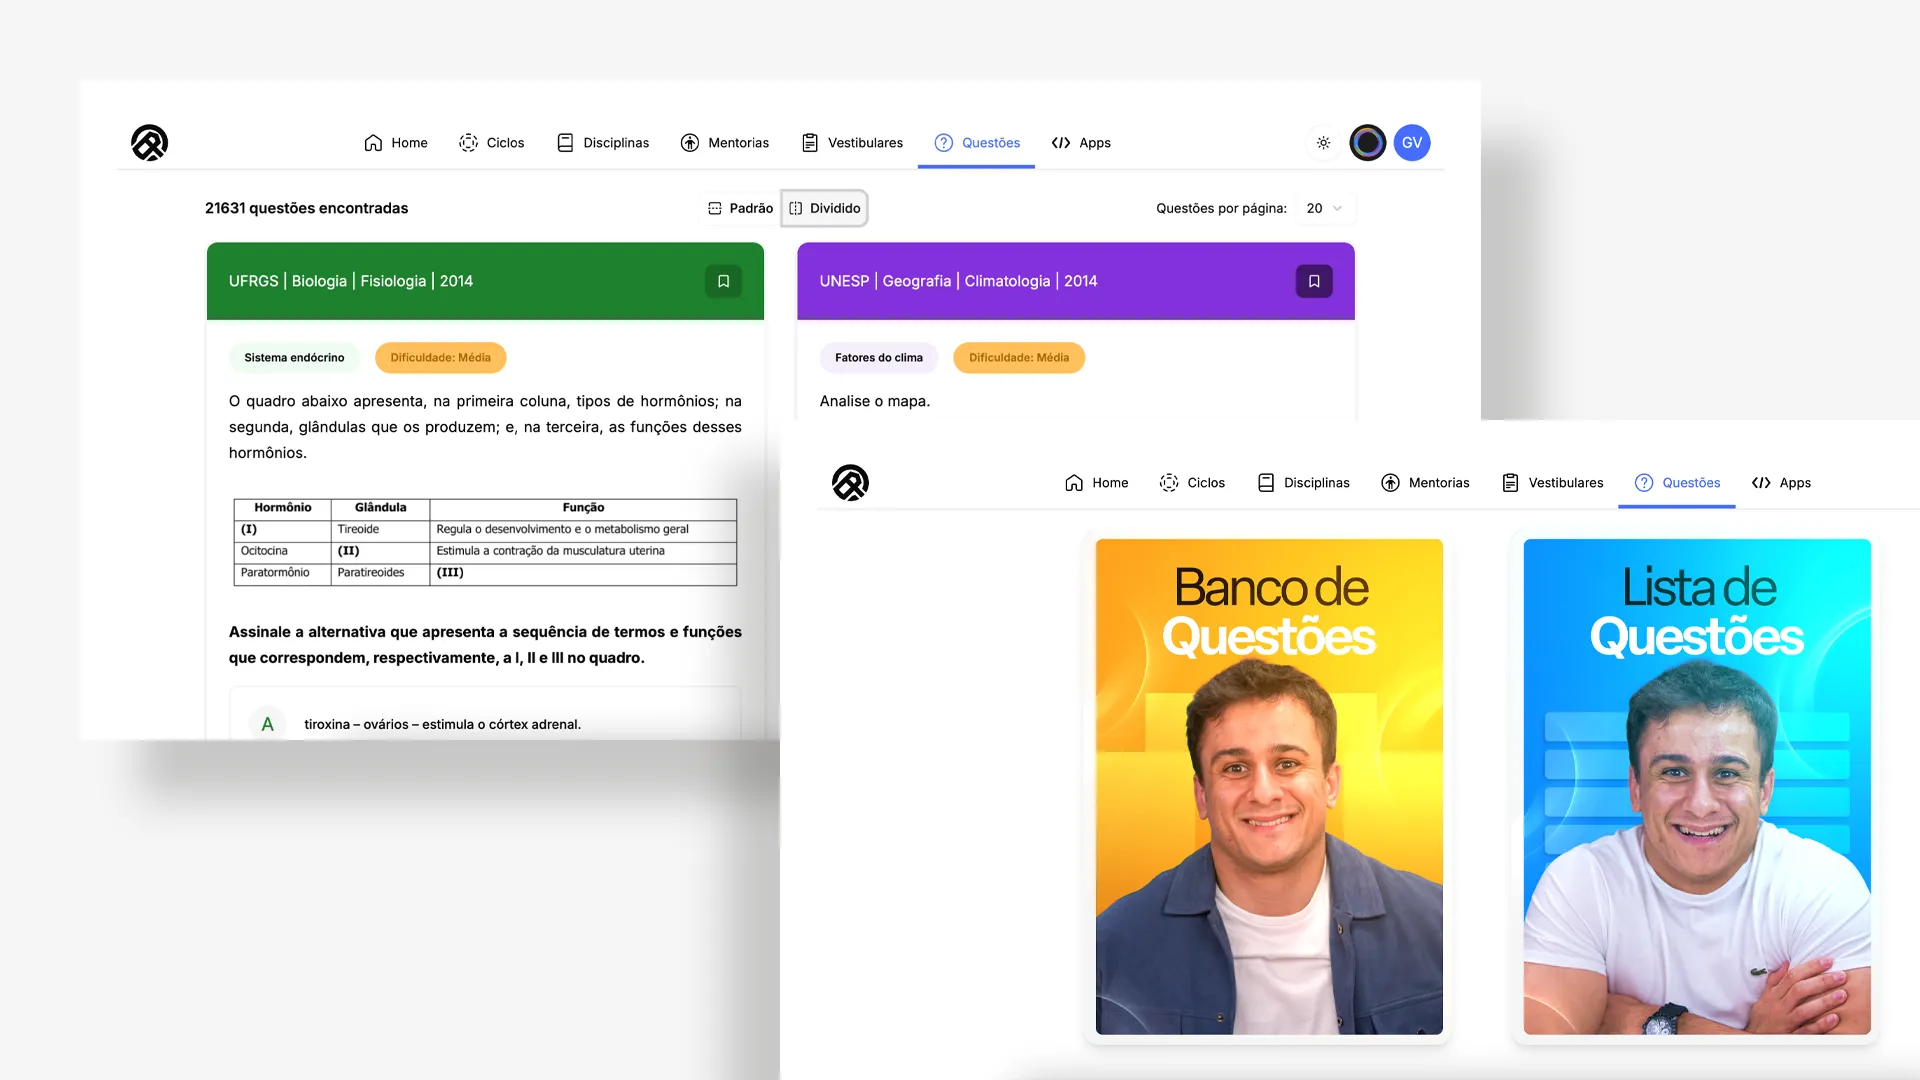Viewport: 1920px width, 1080px height.
Task: Open the Ciclos menu in top navbar
Action: point(492,143)
